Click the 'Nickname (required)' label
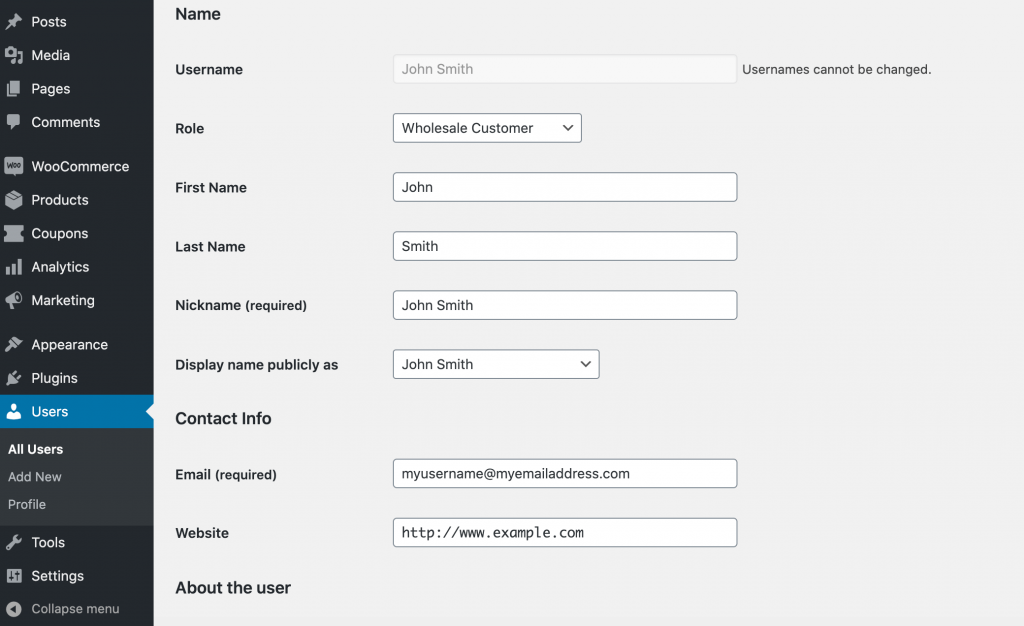The image size is (1024, 626). coord(241,305)
